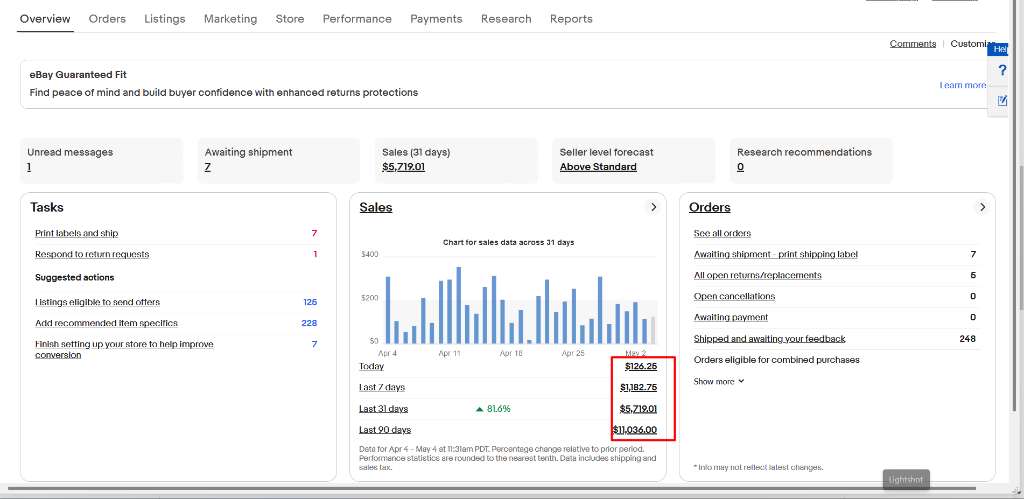Click the Lightshot overlay button
This screenshot has height=499, width=1024.
[906, 480]
